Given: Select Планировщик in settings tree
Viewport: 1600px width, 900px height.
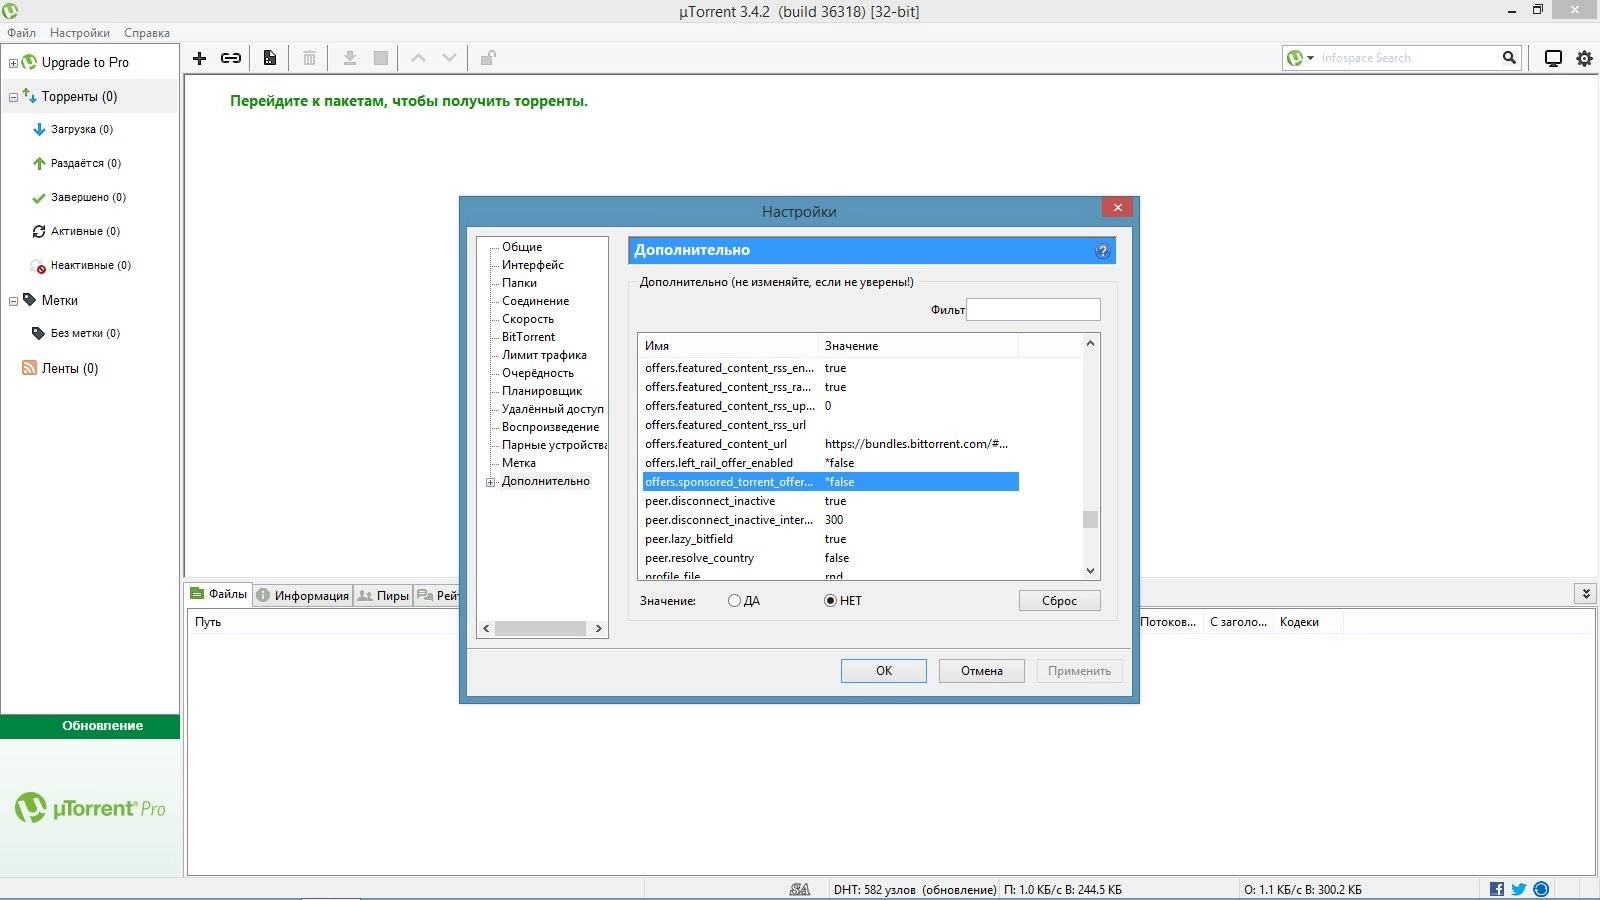Looking at the screenshot, I should coord(542,391).
